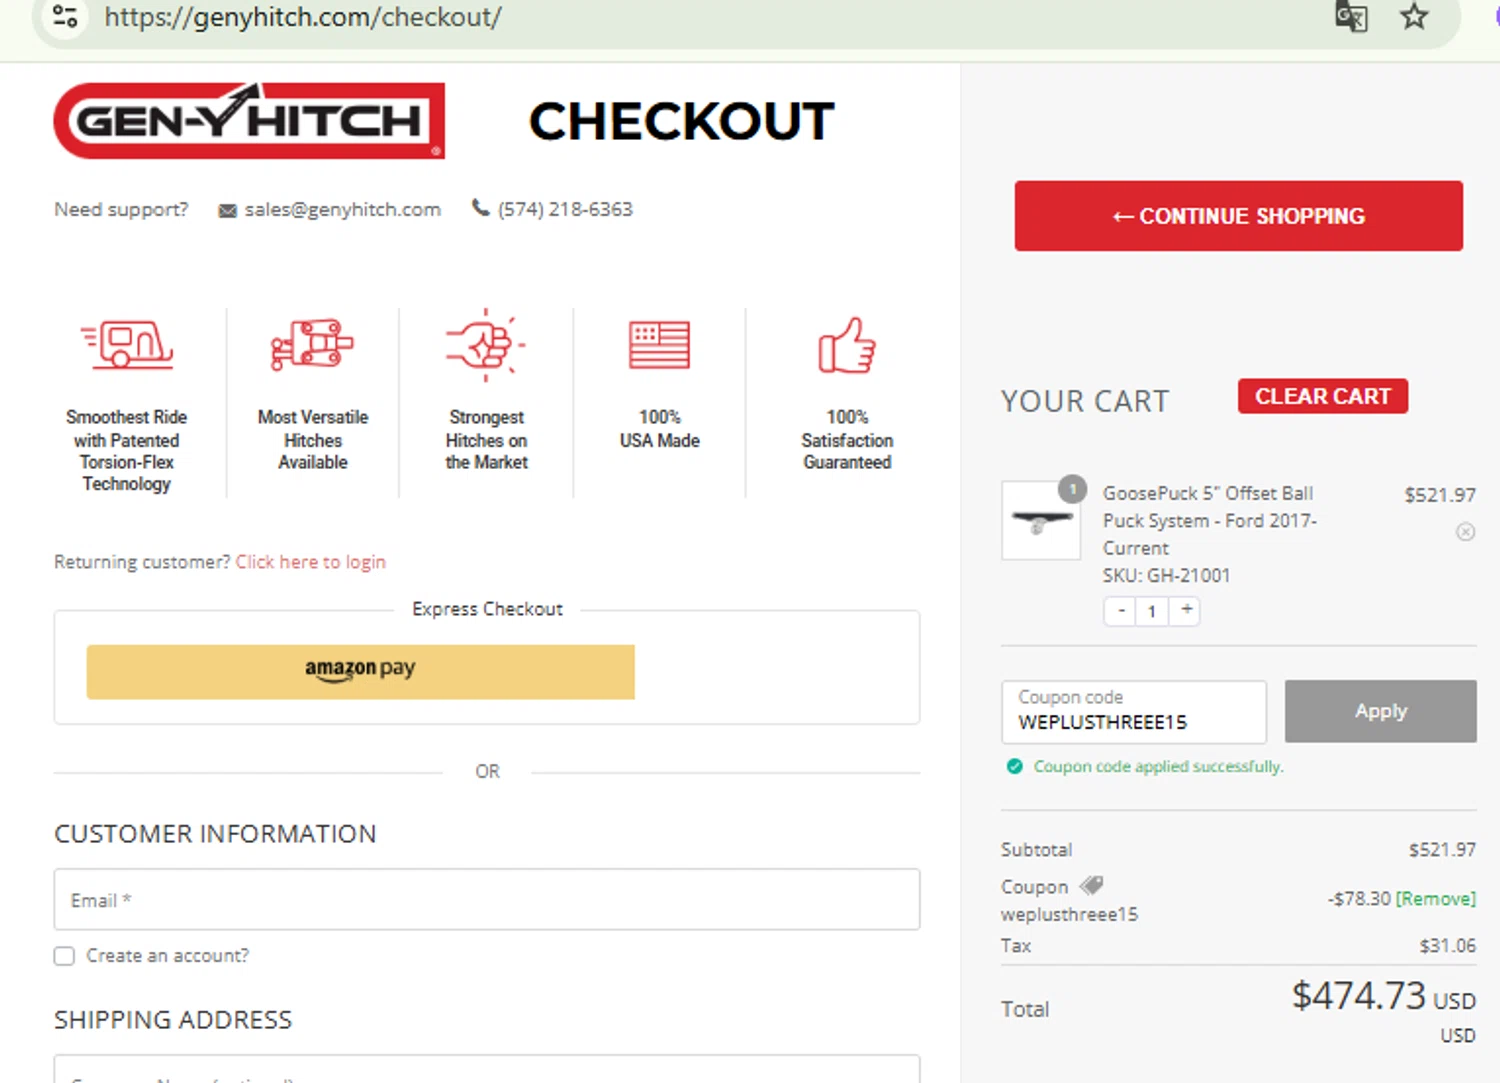Click the site settings icon in address bar
1500x1083 pixels.
(x=65, y=17)
